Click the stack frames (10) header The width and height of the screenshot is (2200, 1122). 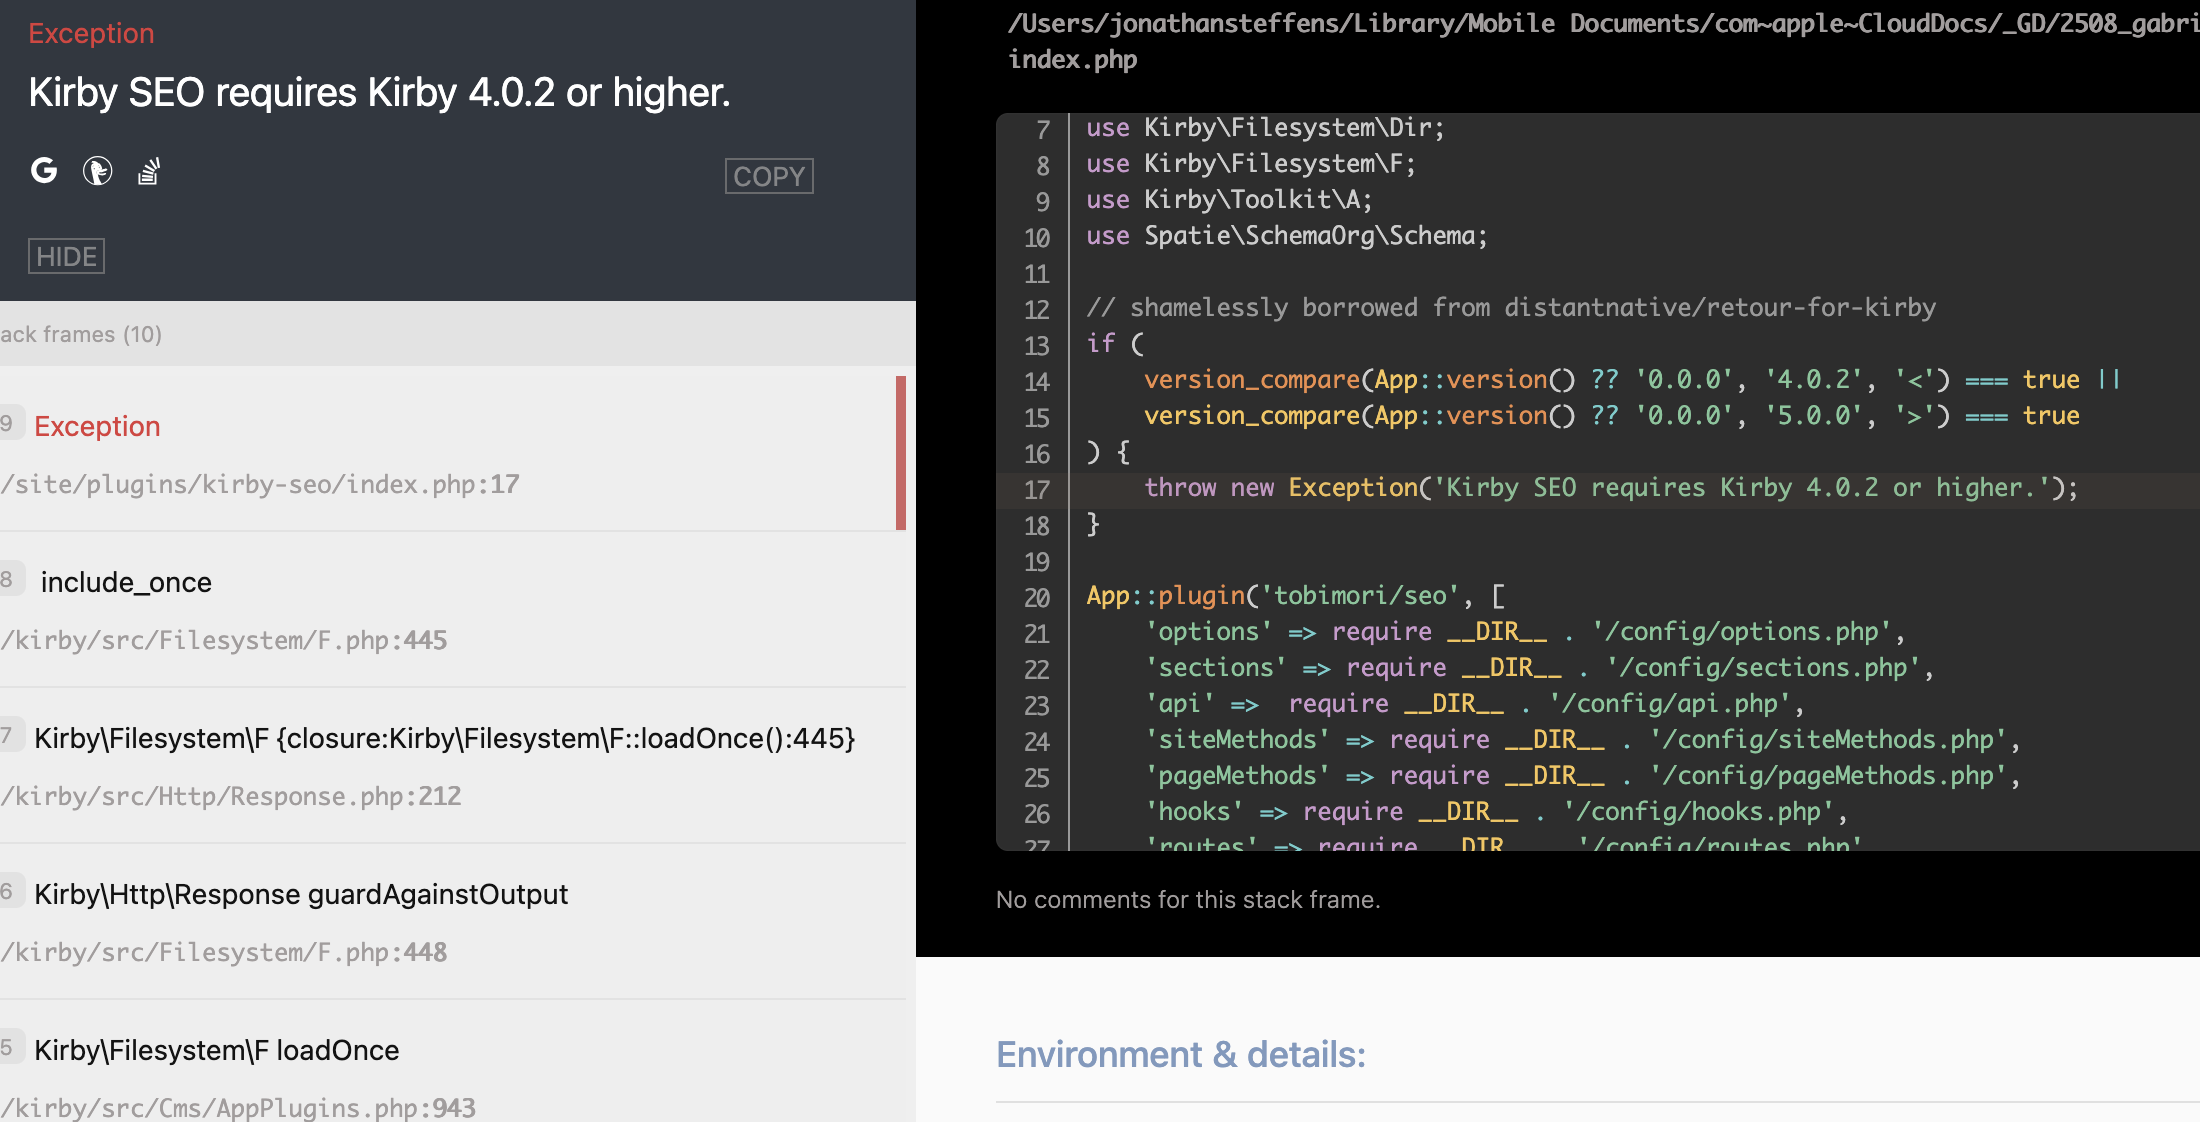tap(81, 335)
